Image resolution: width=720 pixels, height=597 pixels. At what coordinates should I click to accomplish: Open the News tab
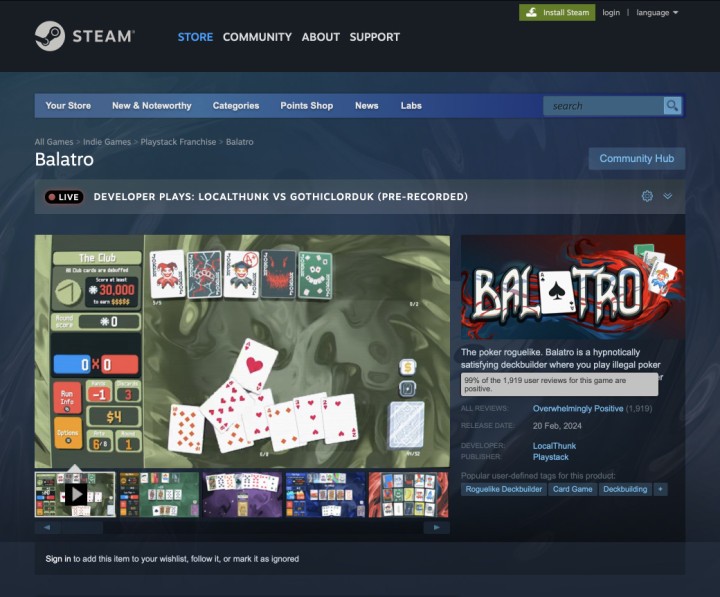pos(366,106)
